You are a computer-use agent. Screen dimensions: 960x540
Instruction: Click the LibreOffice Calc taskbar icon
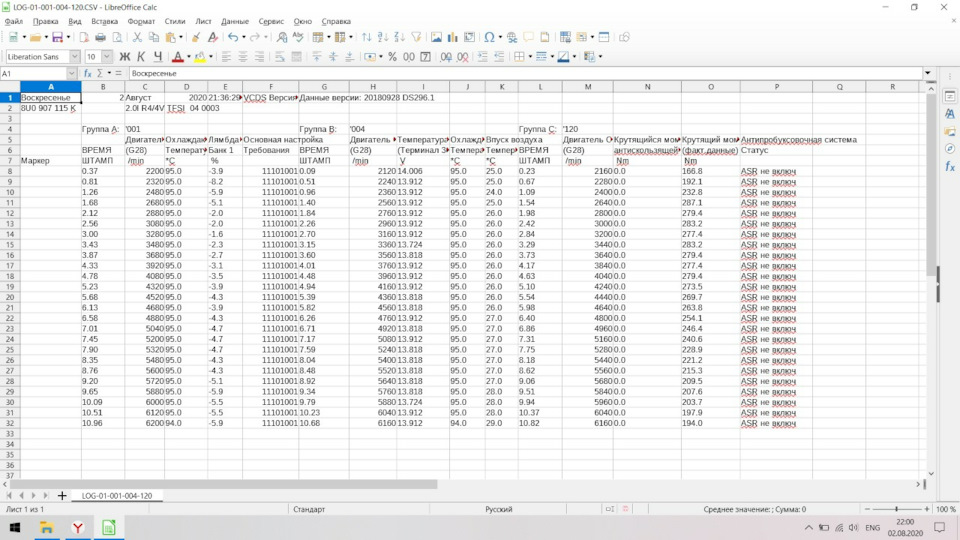coord(108,527)
